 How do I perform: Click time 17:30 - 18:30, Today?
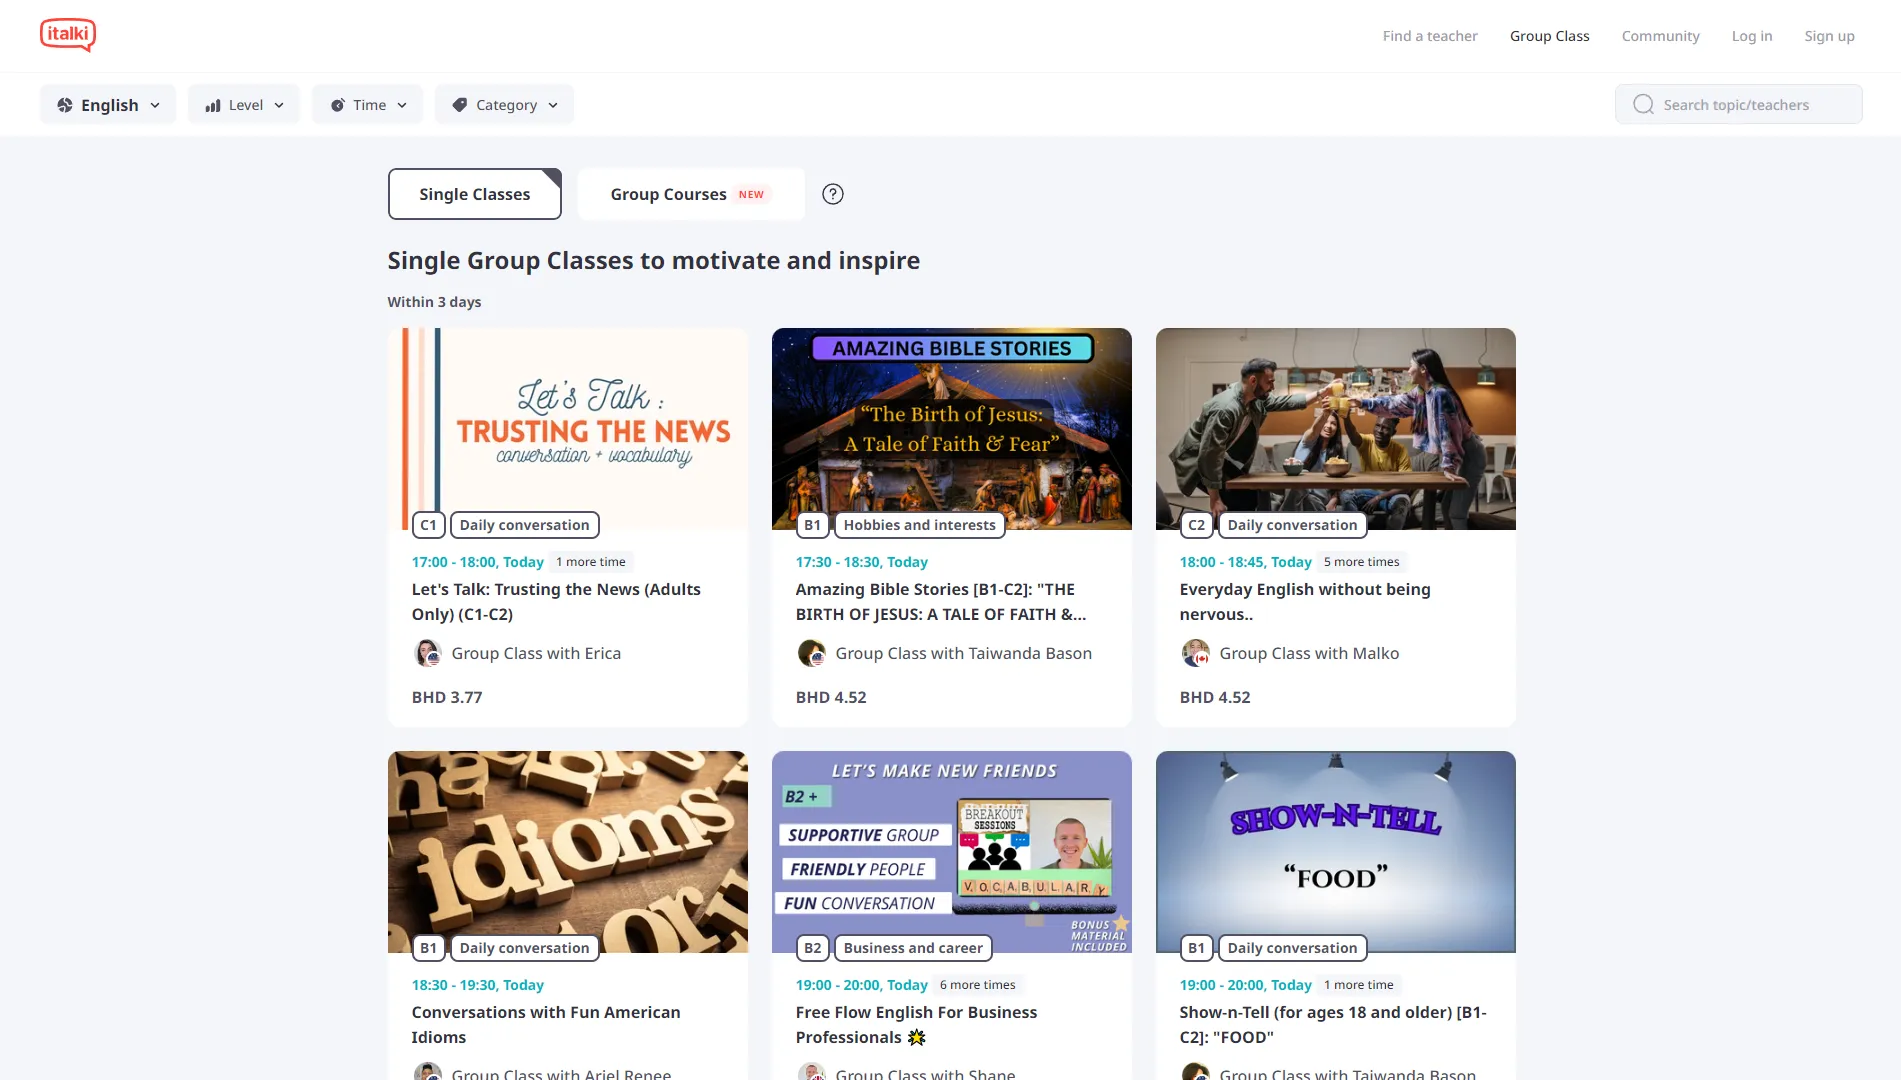coord(862,562)
